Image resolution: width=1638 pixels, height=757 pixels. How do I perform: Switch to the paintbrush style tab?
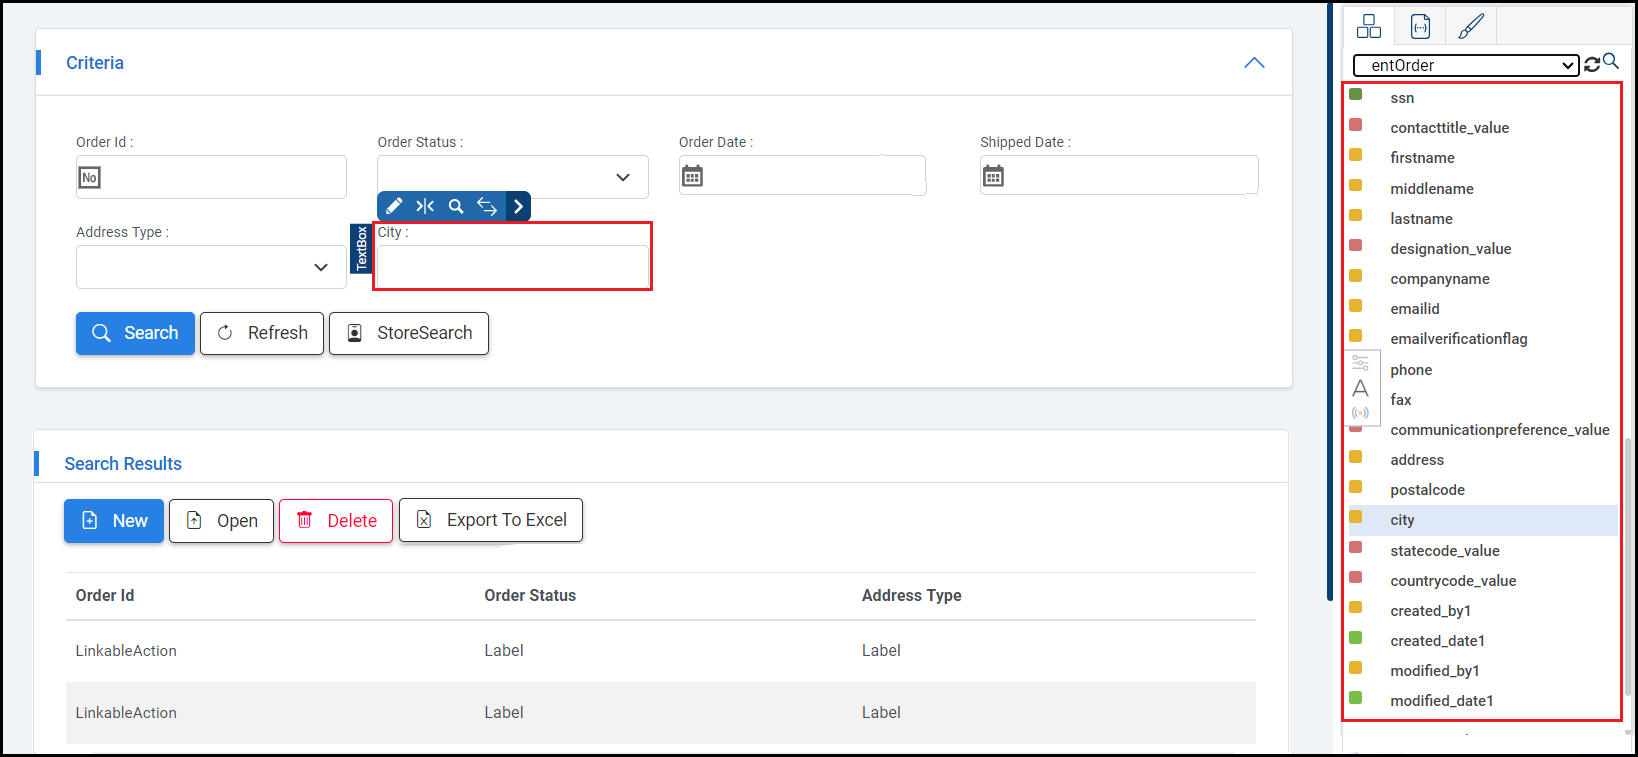(1470, 26)
